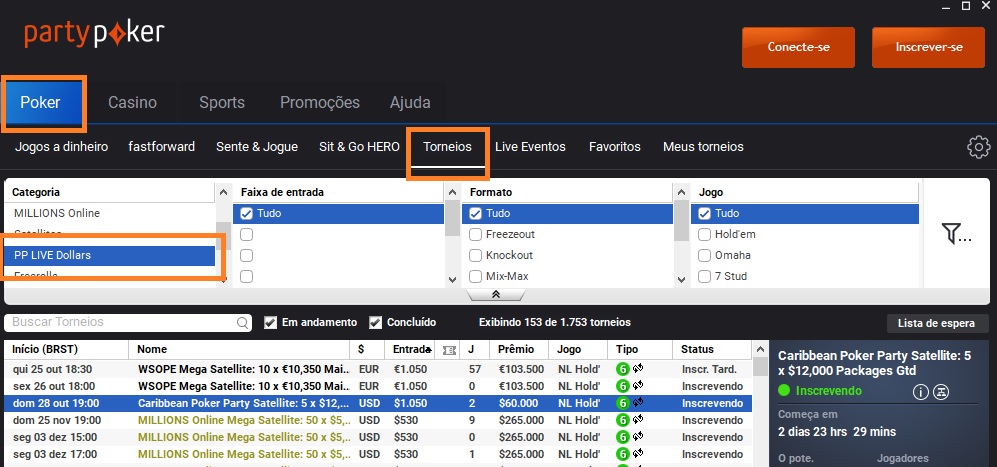Maximize the partypoker window
997x467 pixels.
966,6
